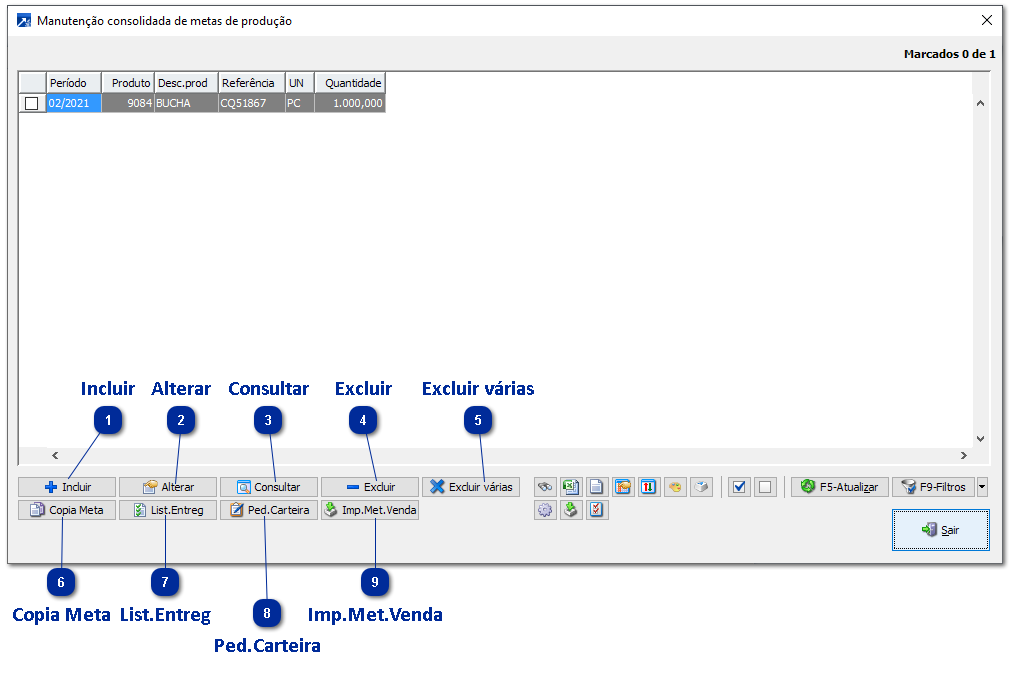Close the Manutenção consolidada window
The width and height of the screenshot is (1026, 674).
tap(987, 20)
